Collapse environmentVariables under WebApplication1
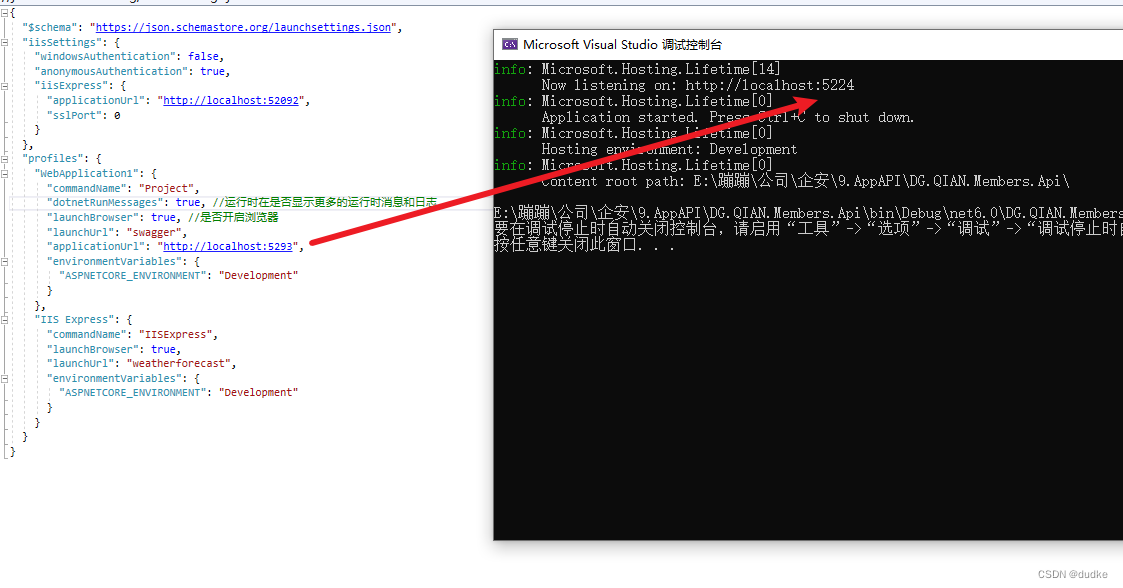The height and width of the screenshot is (588, 1123). coord(4,261)
